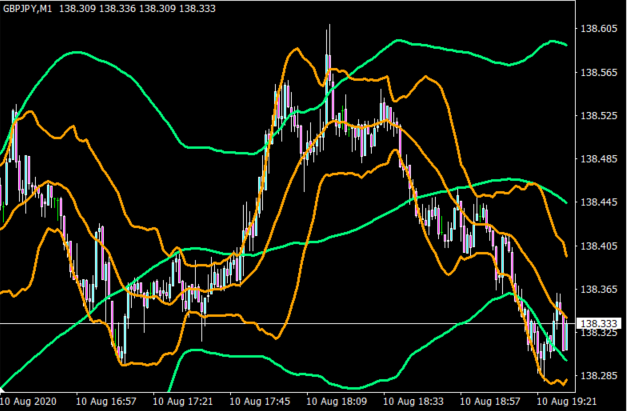Select the 138.445 price axis label
This screenshot has width=627, height=411.
pos(599,202)
